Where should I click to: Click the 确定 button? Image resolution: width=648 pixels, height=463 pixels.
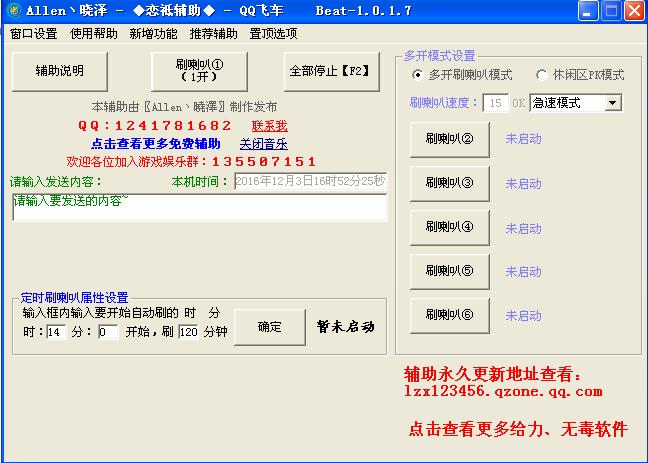pos(270,327)
